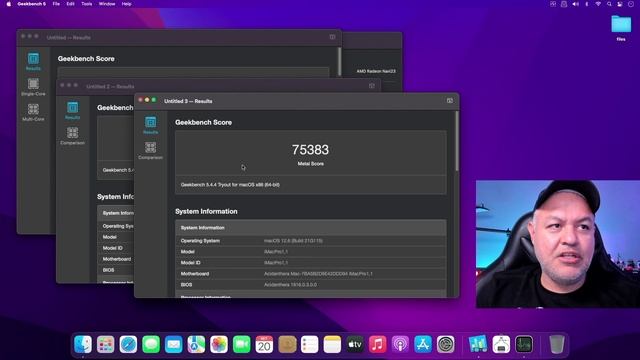Open the Help menu
640x360 pixels.
point(127,4)
